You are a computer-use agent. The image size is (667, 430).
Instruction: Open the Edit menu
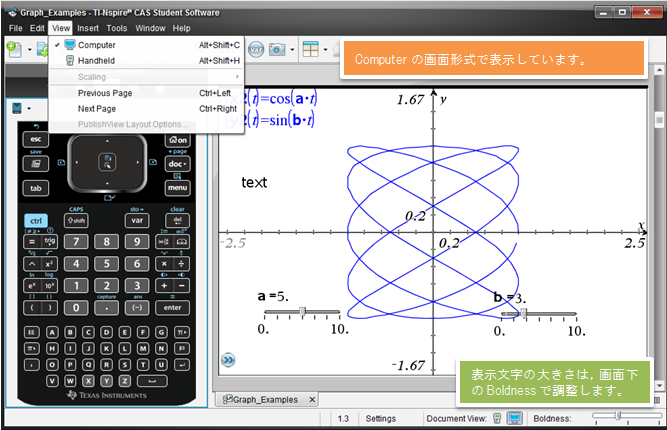(x=37, y=28)
